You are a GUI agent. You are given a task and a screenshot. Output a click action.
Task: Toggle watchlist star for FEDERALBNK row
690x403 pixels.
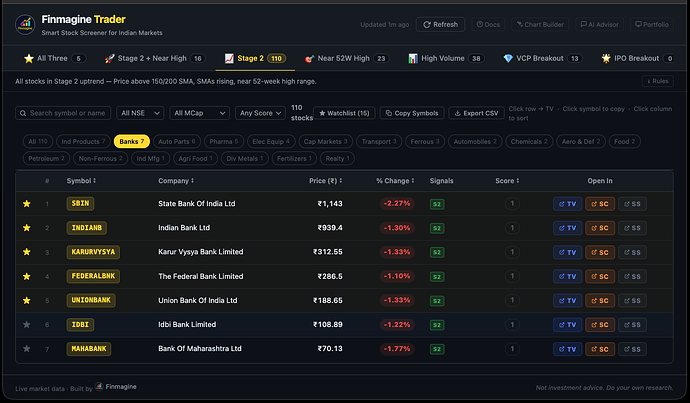coord(27,276)
